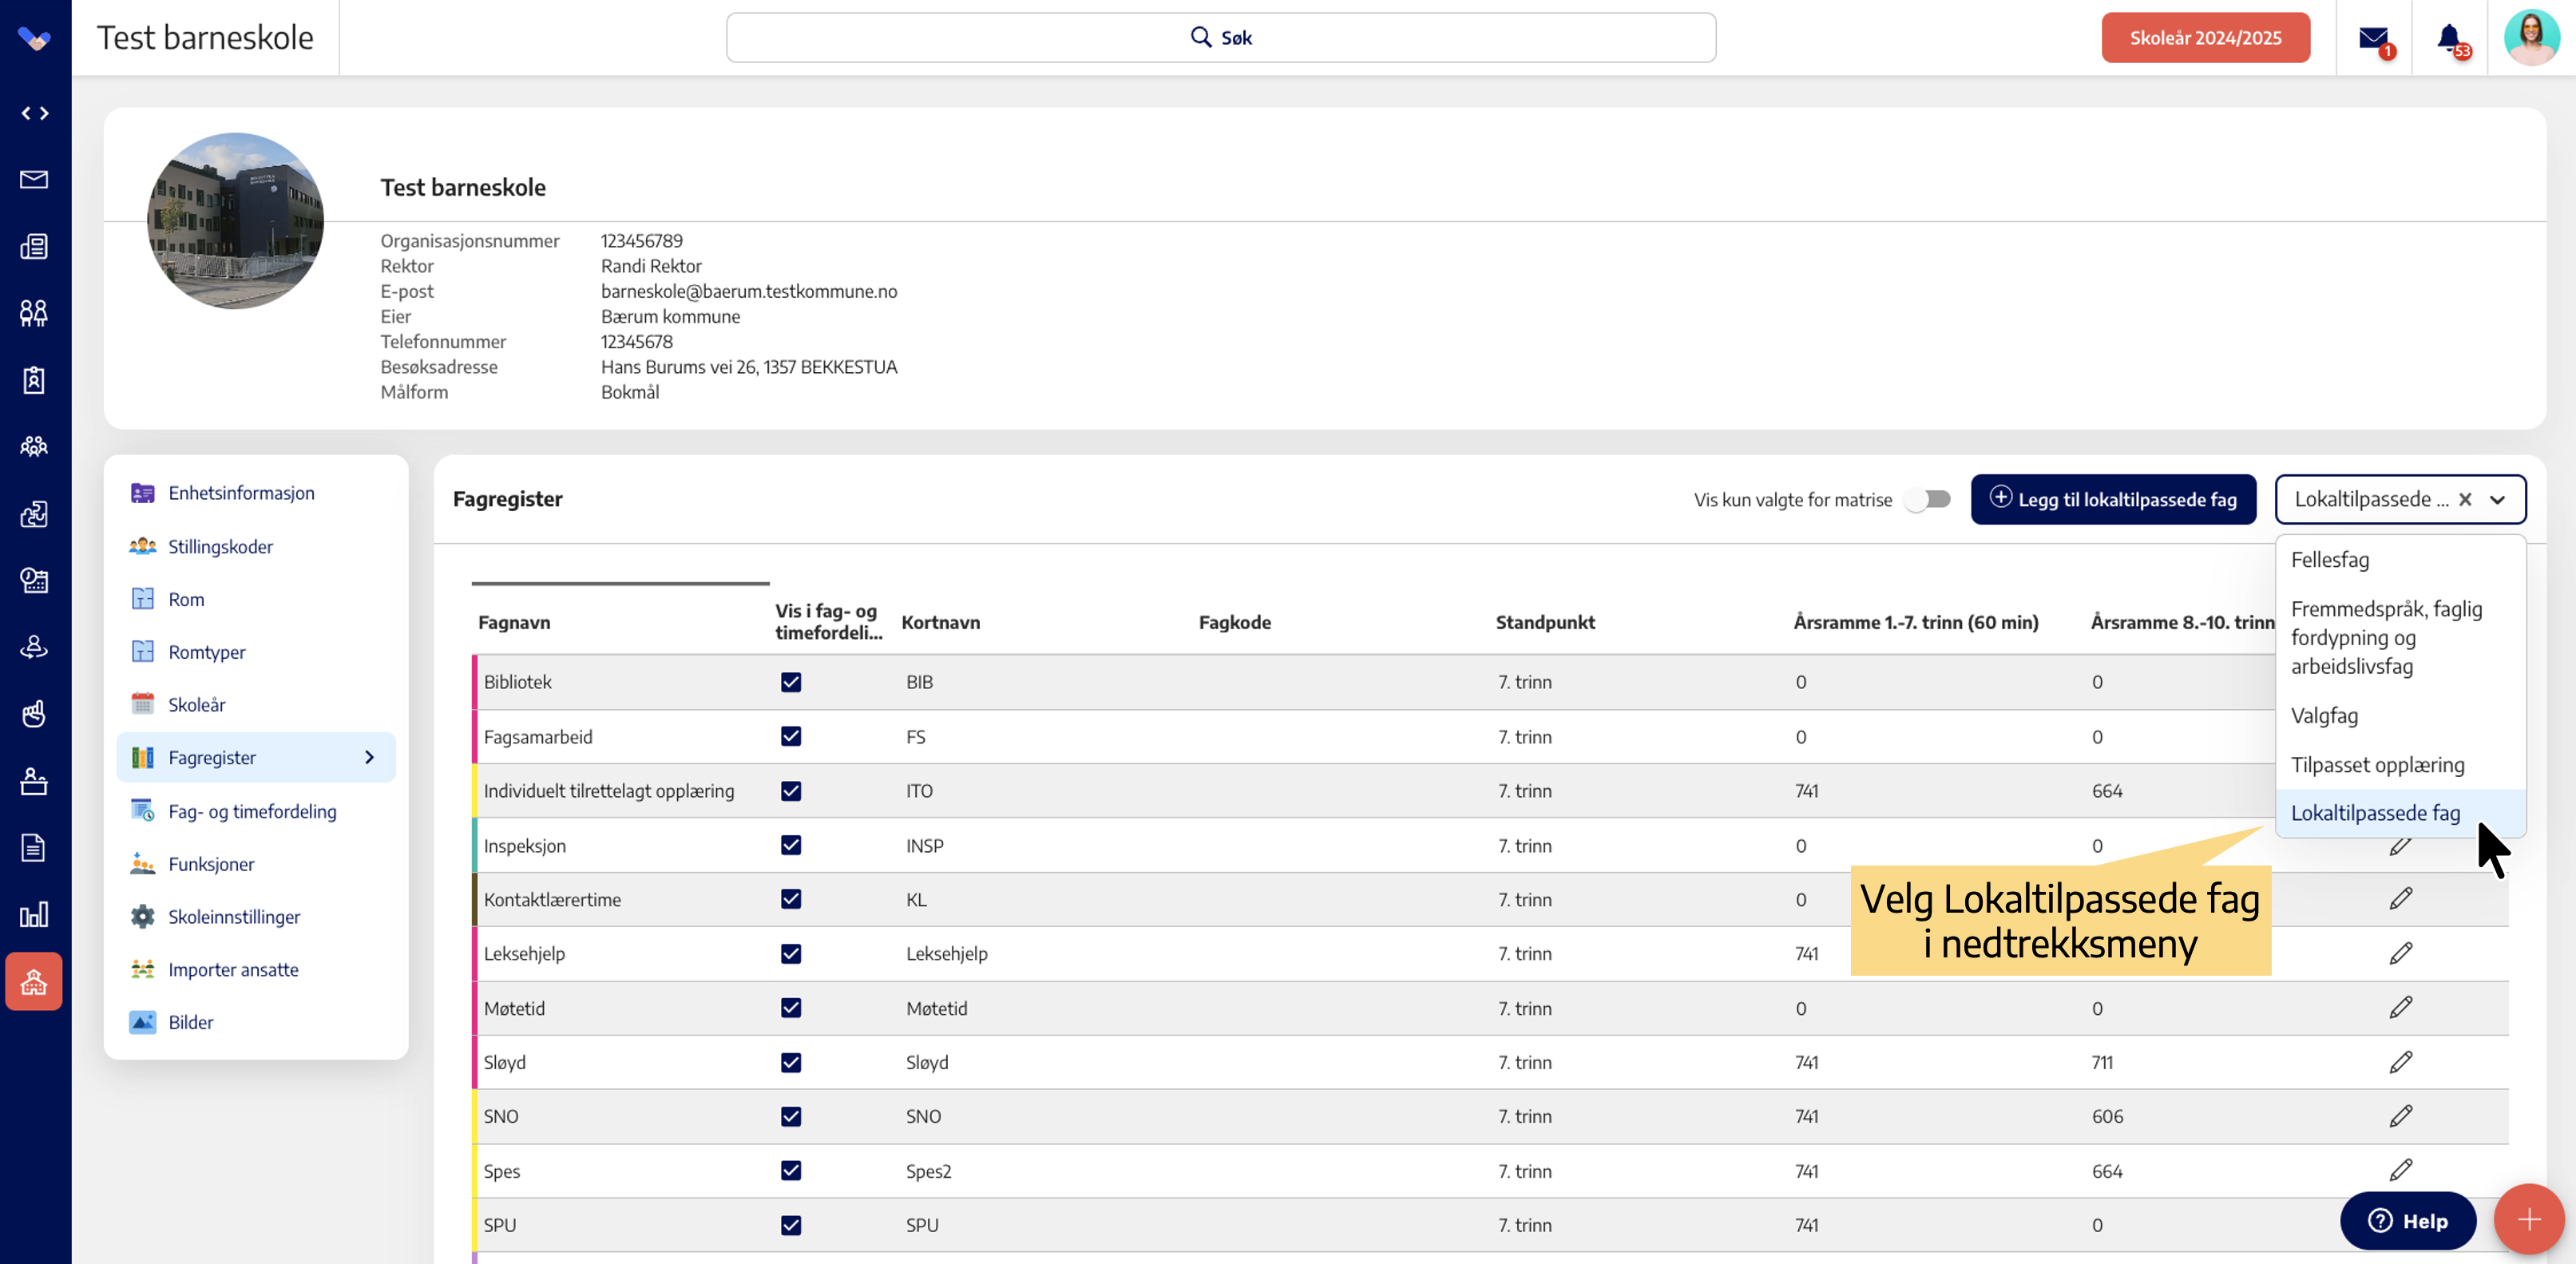Clear the dropdown selection with the X
This screenshot has height=1264, width=2576.
point(2465,500)
